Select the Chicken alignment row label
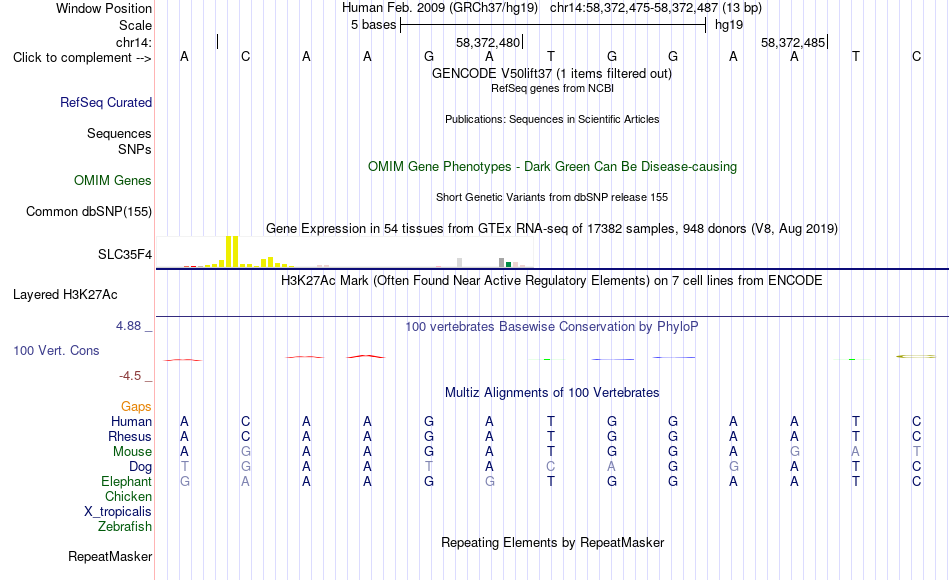 (128, 496)
